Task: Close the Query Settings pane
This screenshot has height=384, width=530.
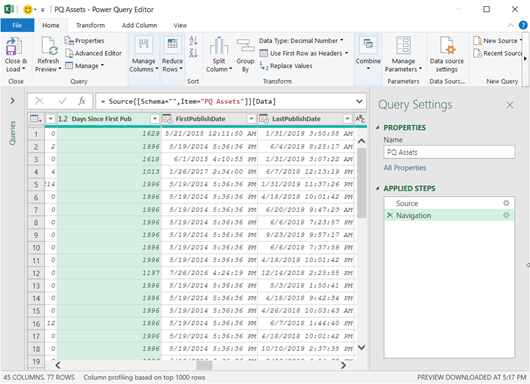Action: tap(510, 105)
